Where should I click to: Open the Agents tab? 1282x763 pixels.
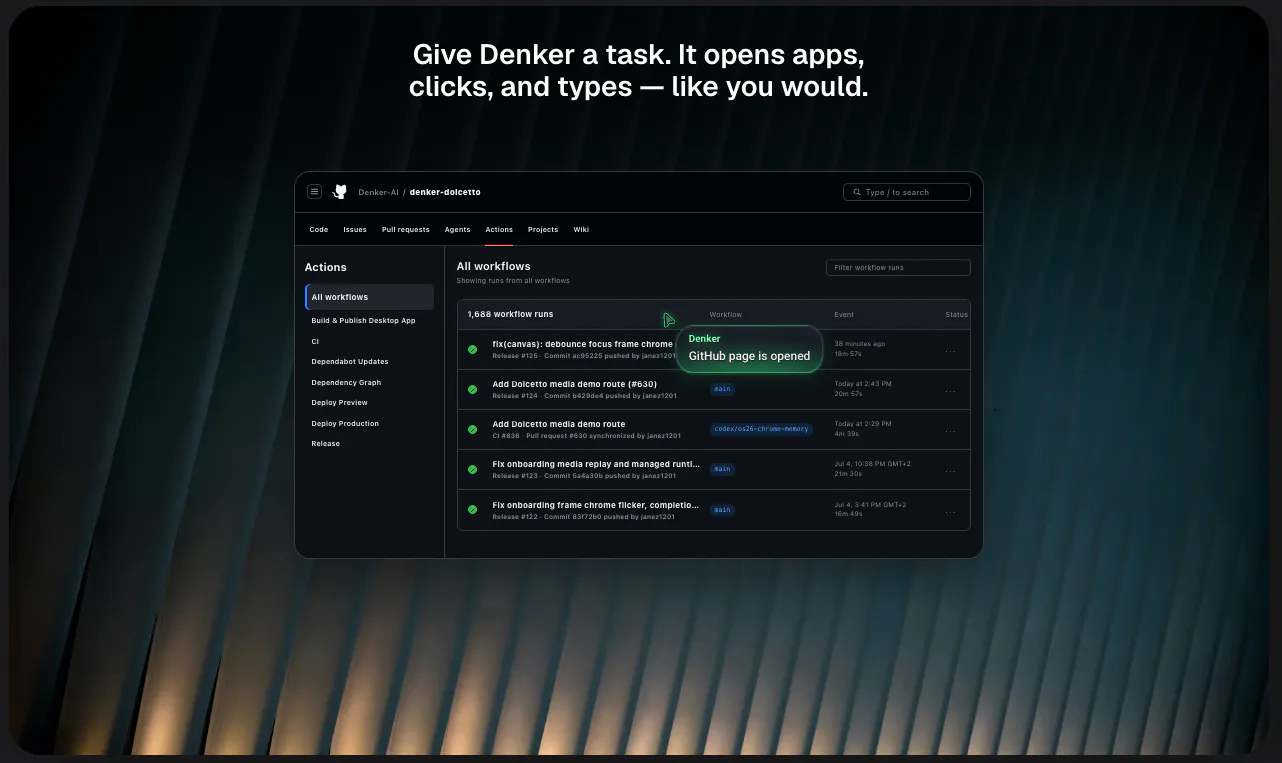click(x=457, y=229)
